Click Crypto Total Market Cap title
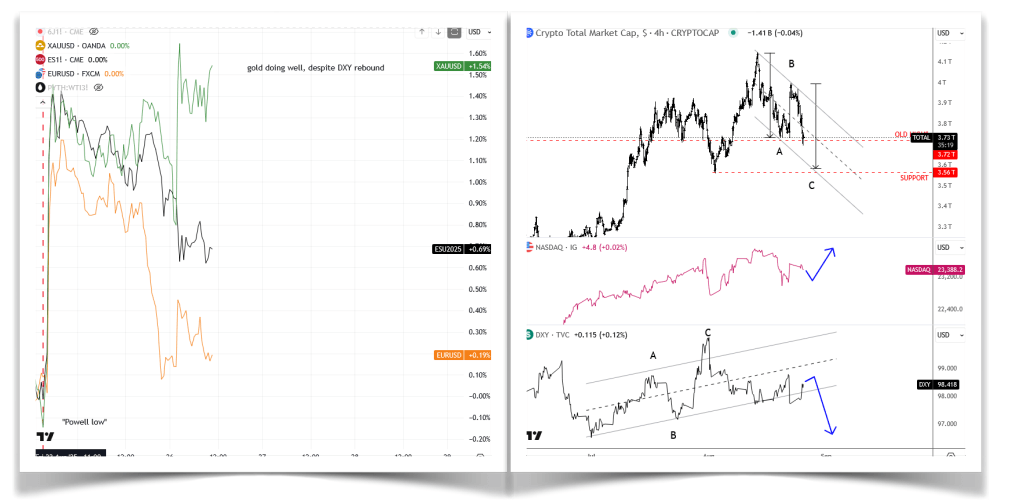Viewport: 1015px width, 500px height. click(592, 33)
